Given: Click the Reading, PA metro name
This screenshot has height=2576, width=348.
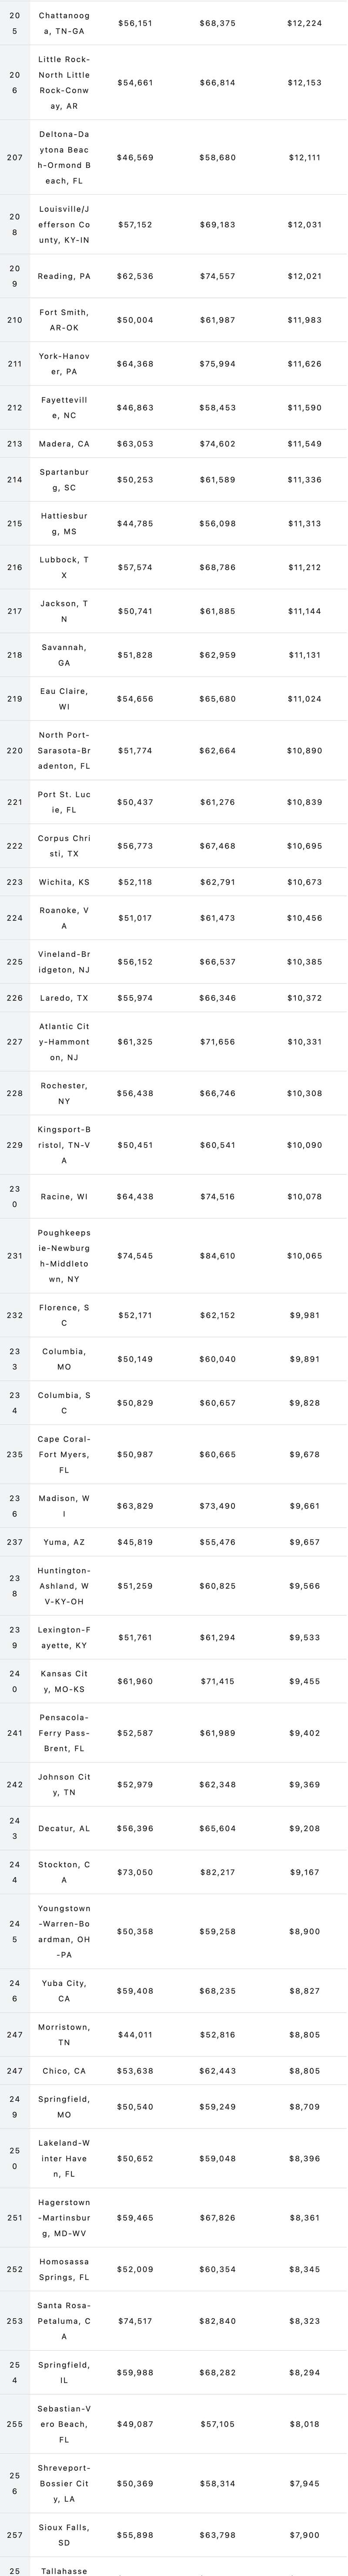Looking at the screenshot, I should pos(64,276).
